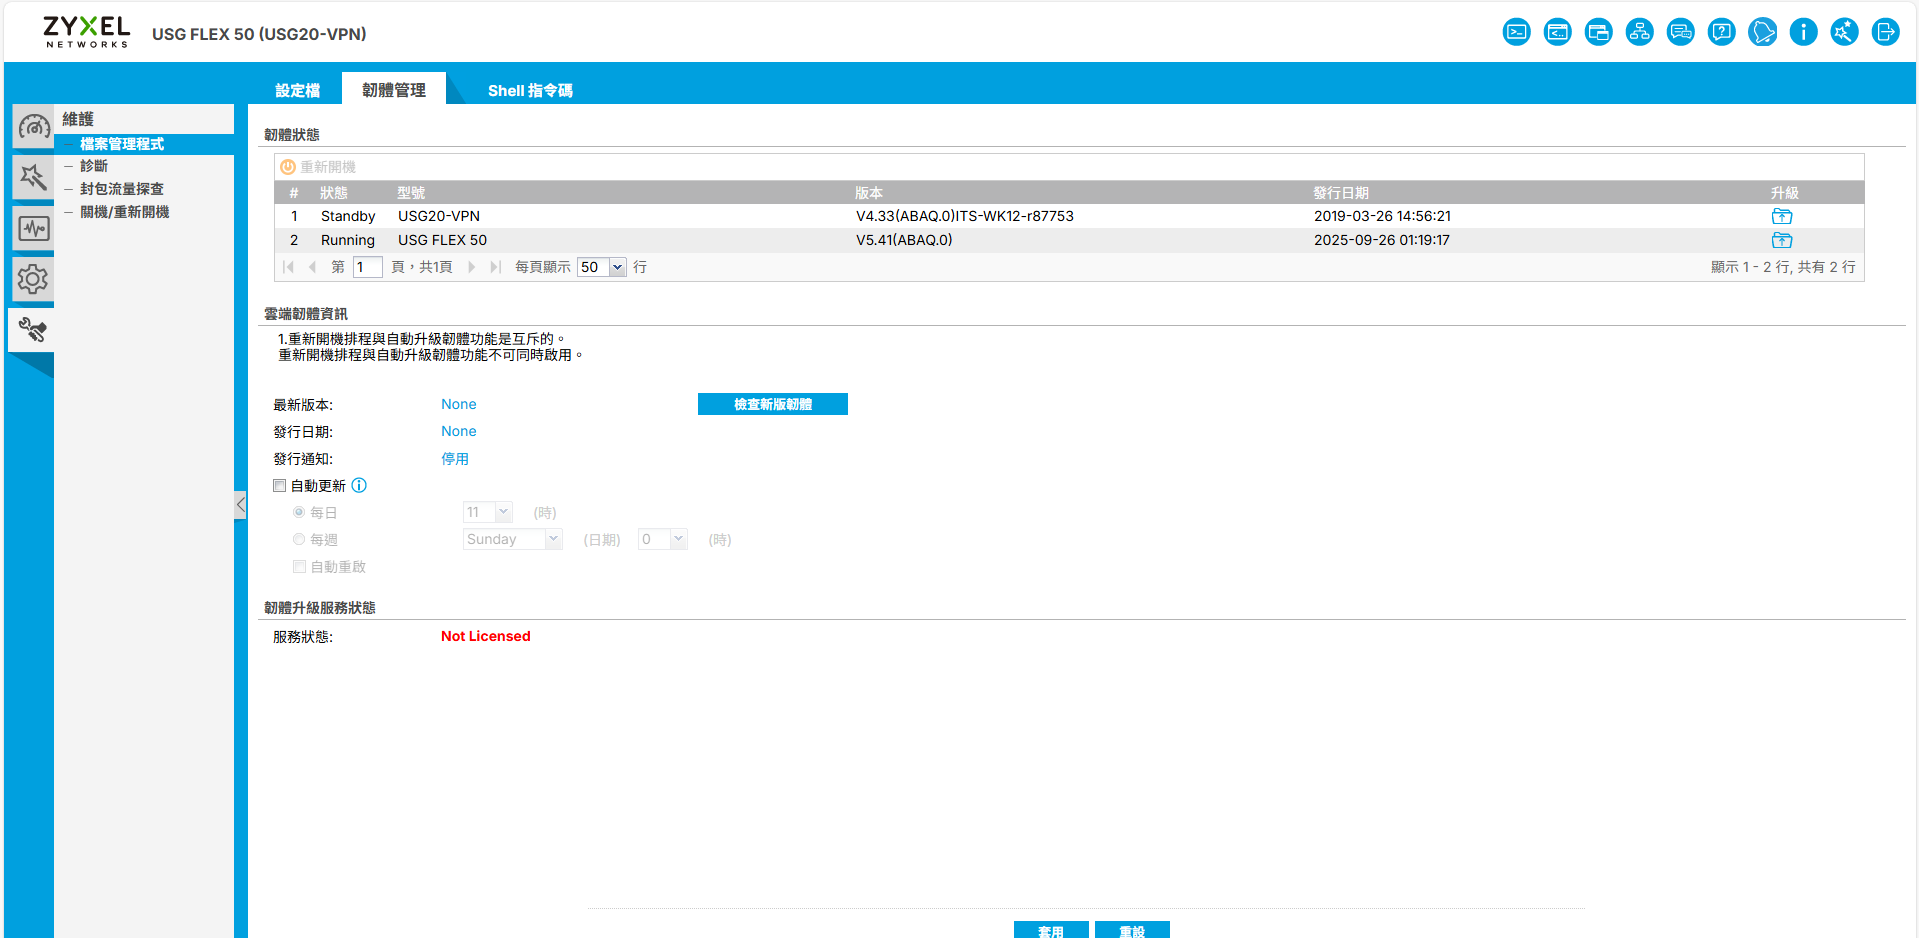
Task: Click the 重設 reset button
Action: 1132,930
